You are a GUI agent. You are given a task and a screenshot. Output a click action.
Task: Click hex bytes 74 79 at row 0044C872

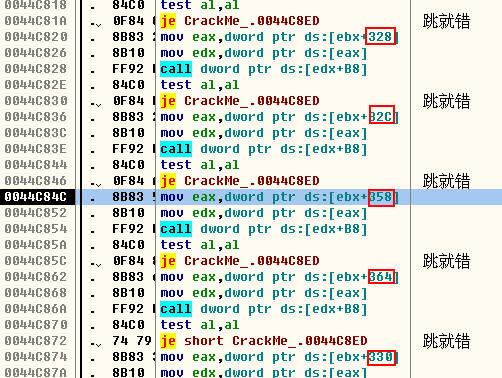pyautogui.click(x=132, y=341)
